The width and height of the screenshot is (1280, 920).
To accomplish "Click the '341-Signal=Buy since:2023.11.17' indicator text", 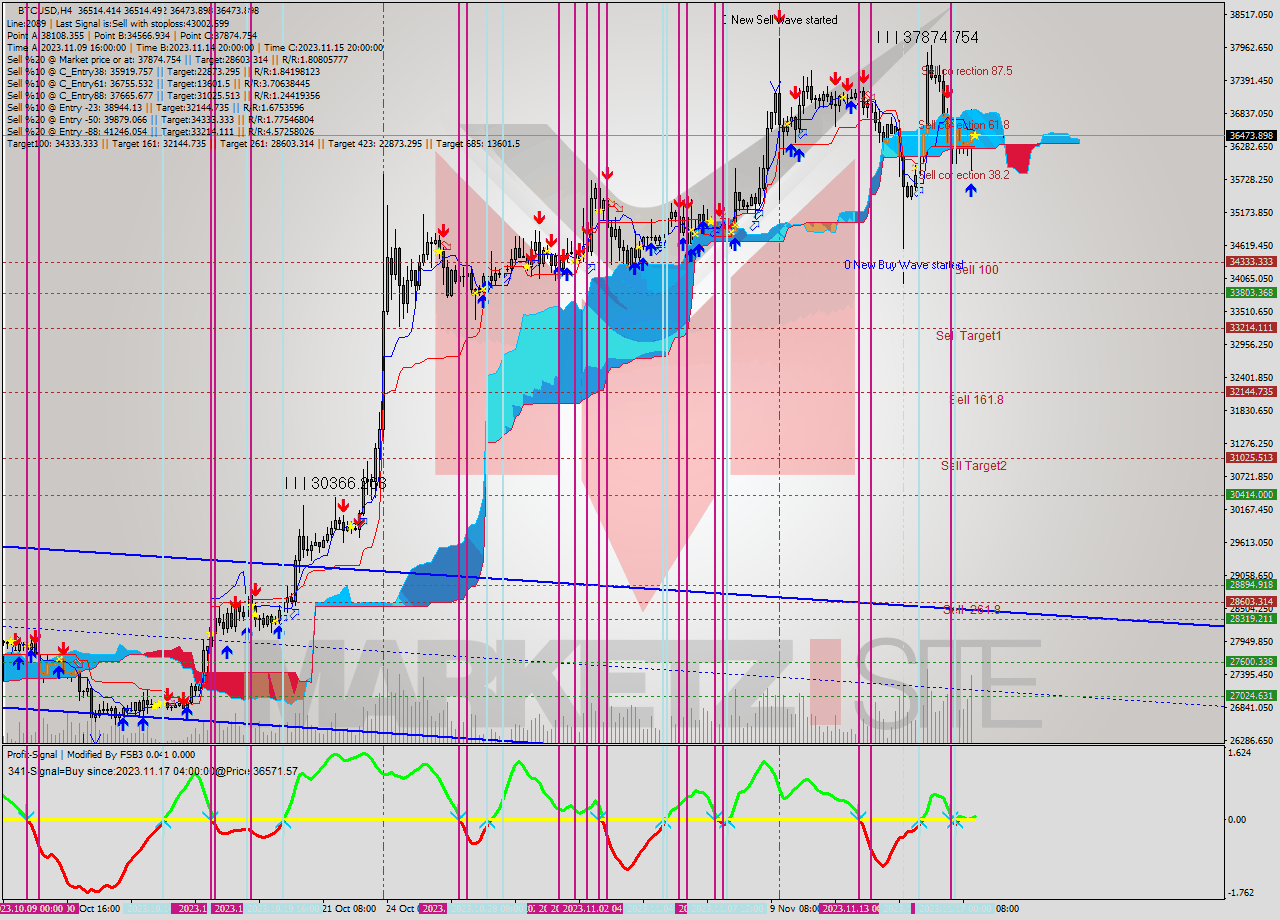I will (152, 771).
